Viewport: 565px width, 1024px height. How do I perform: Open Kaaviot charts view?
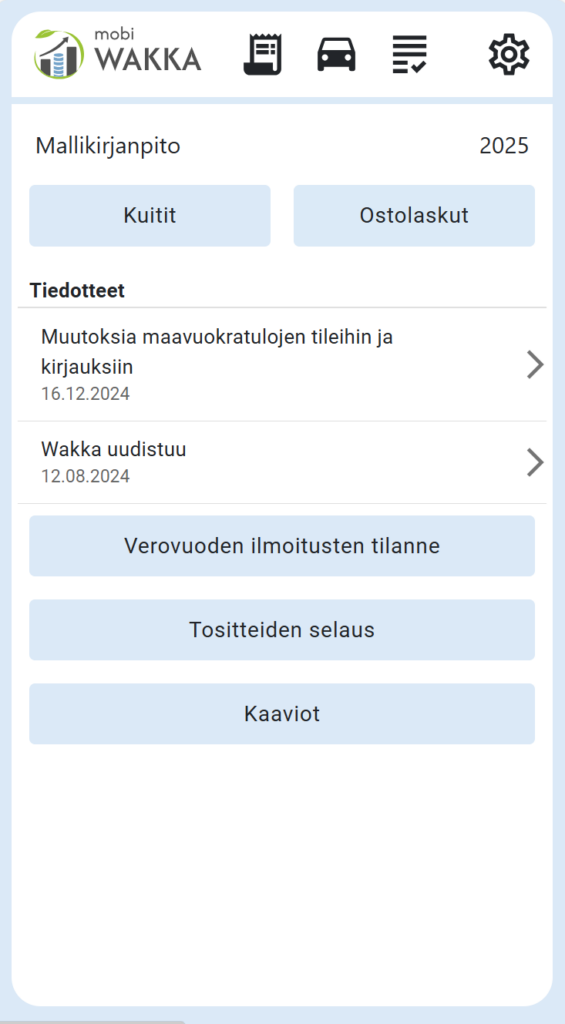click(282, 714)
